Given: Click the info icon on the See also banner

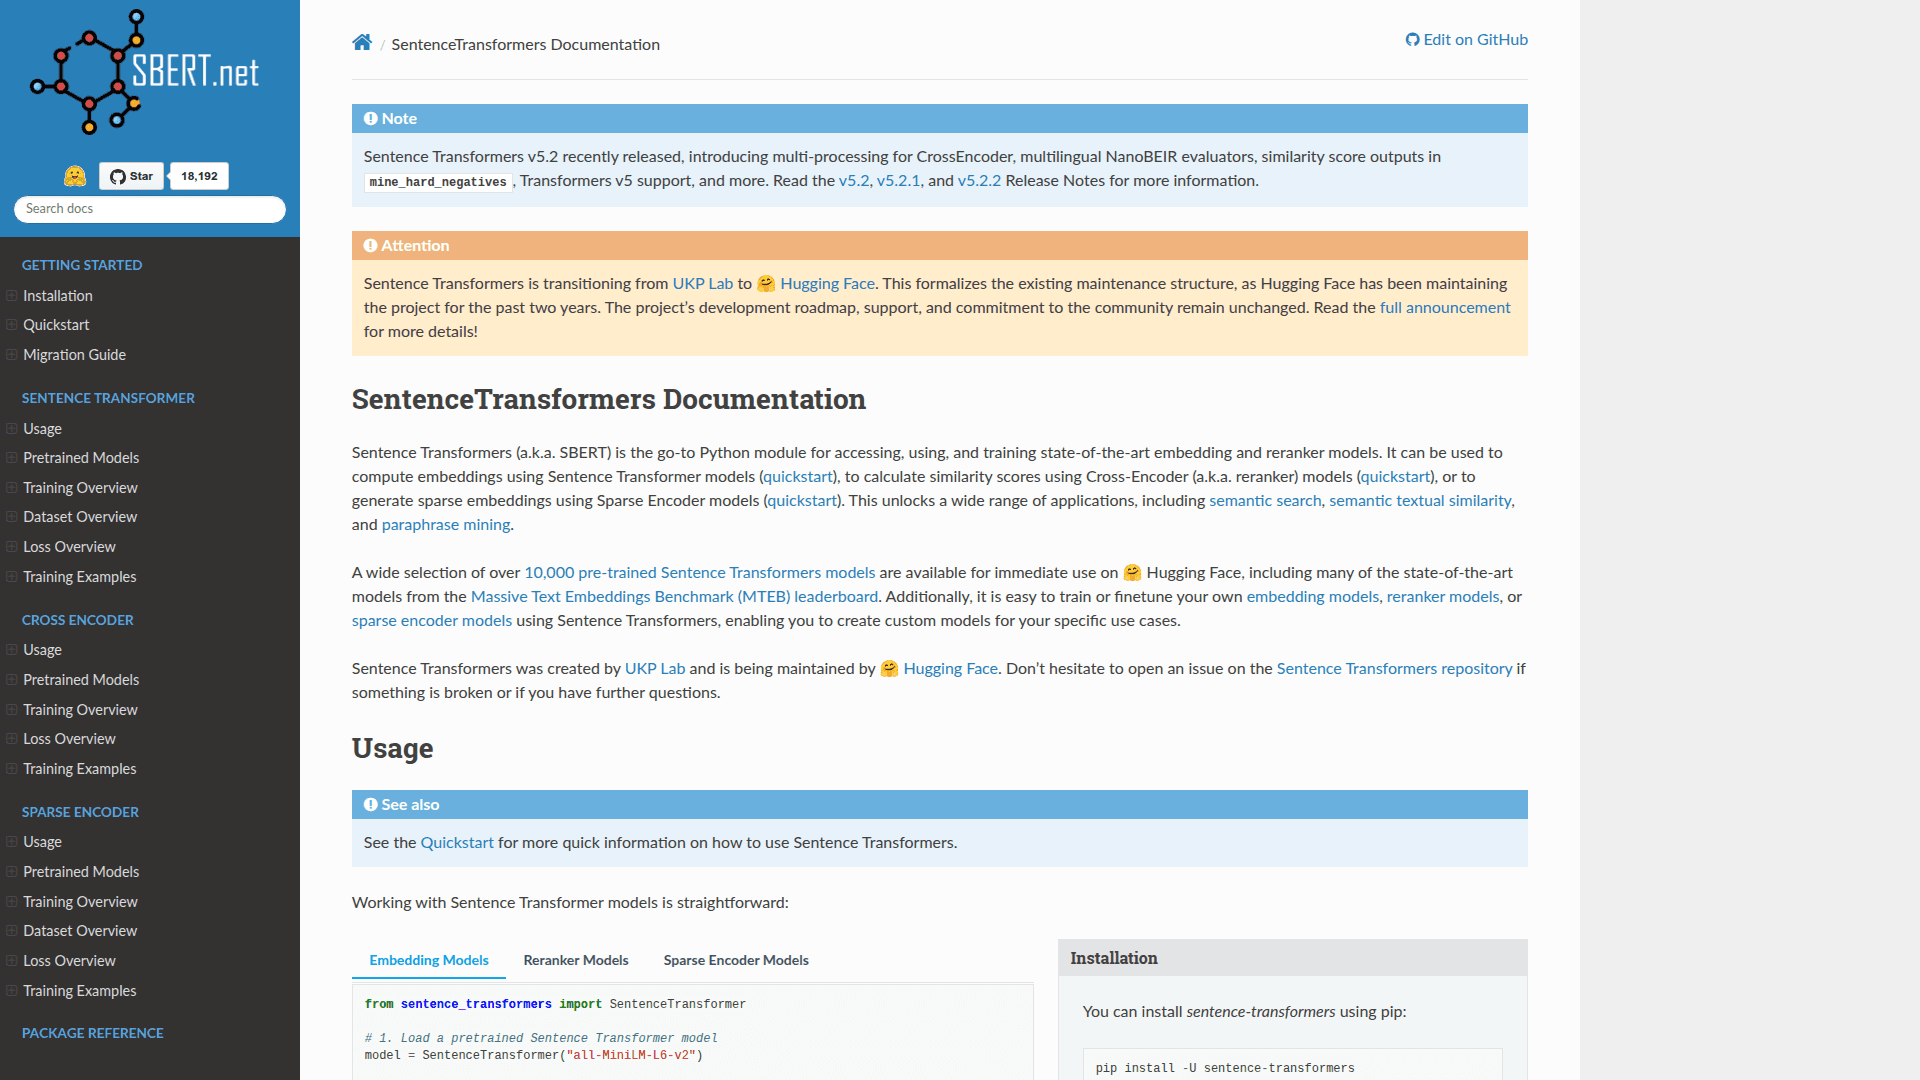Looking at the screenshot, I should click(x=370, y=804).
